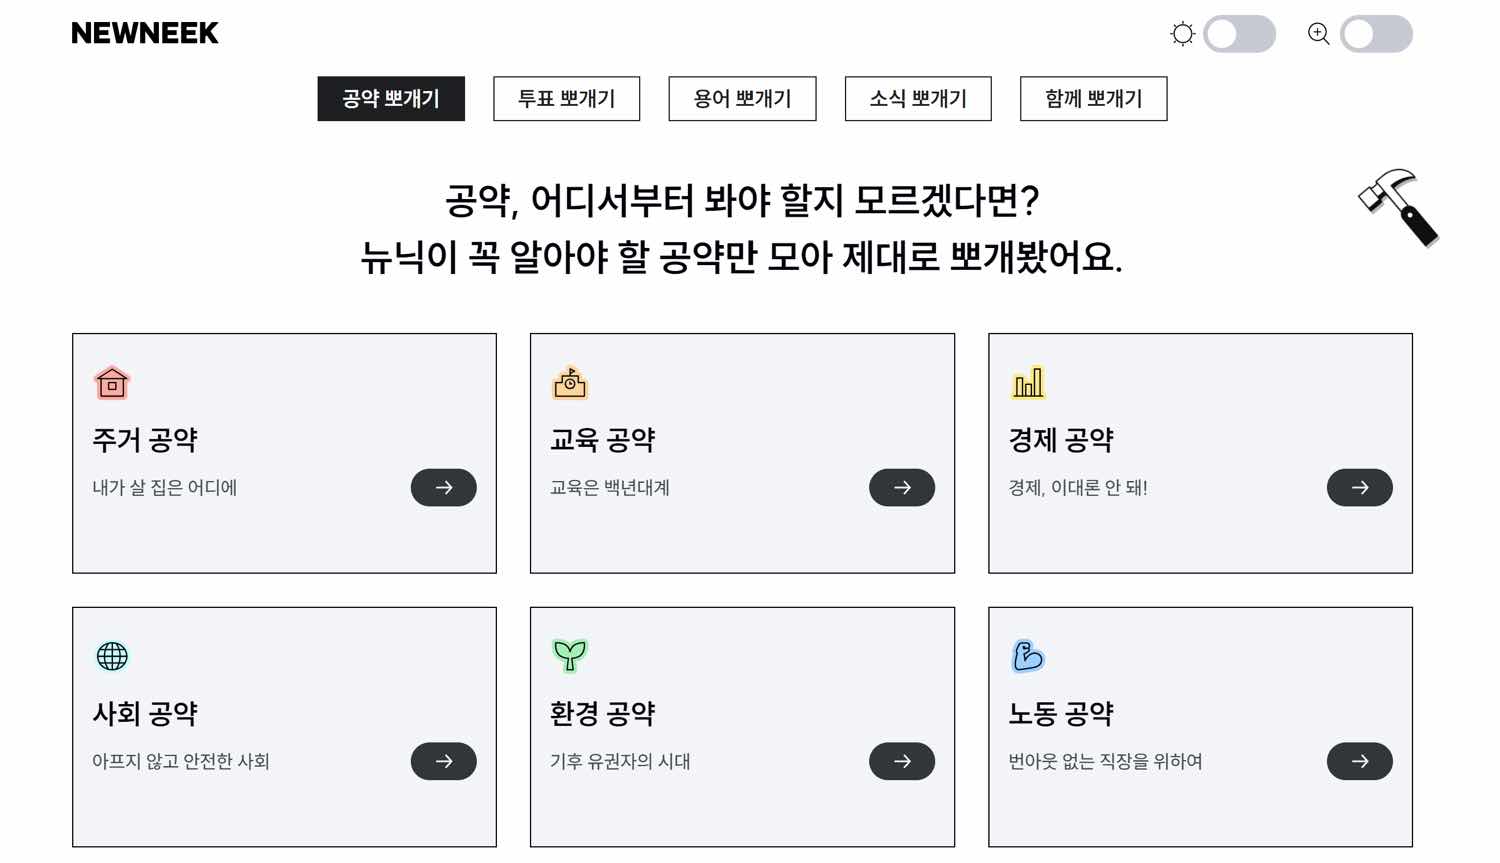Image resolution: width=1500 pixels, height=863 pixels.
Task: Toggle the zoom enlargement switch
Action: 1376,34
